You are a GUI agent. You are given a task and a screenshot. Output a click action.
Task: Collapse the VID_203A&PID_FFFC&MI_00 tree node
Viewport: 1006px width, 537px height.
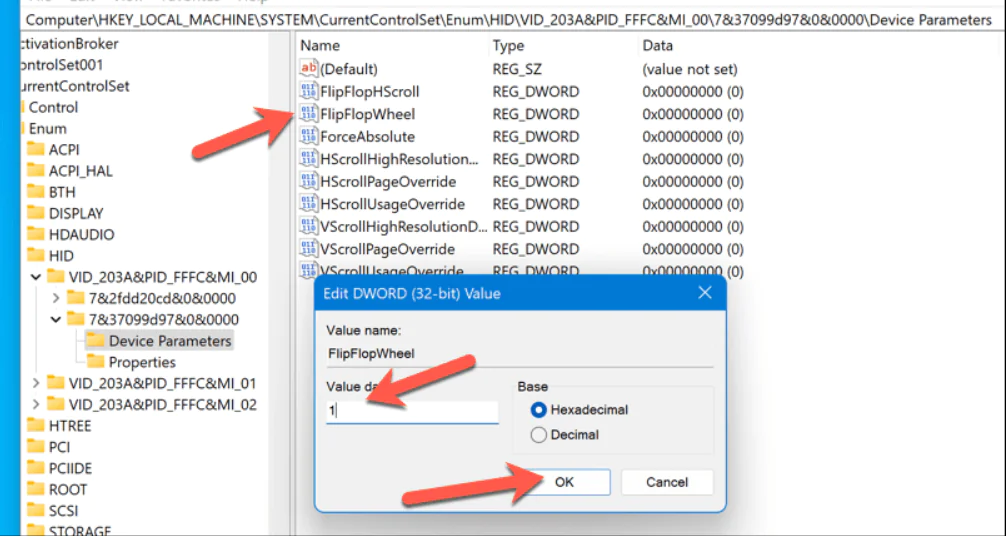coord(36,277)
